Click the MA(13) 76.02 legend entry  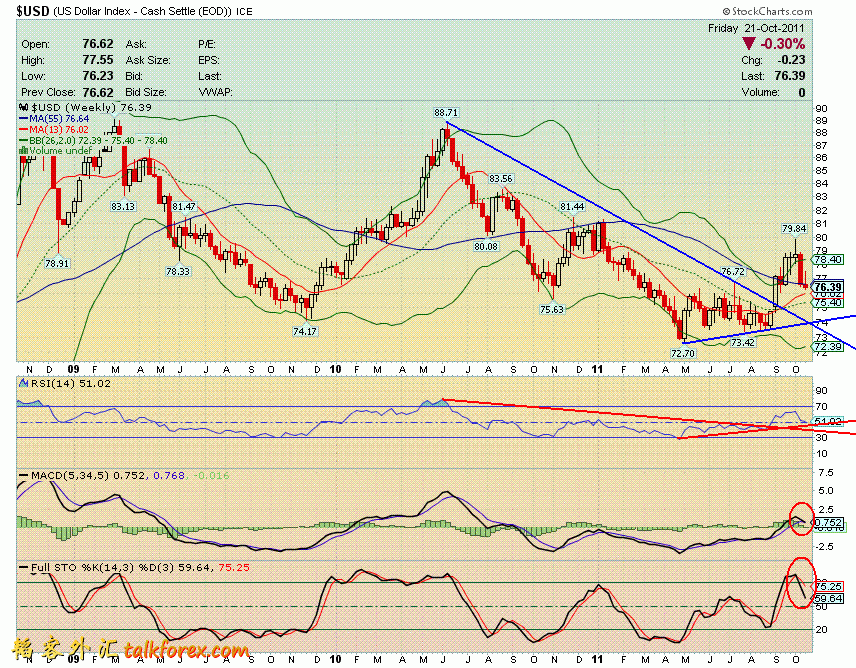[x=55, y=129]
